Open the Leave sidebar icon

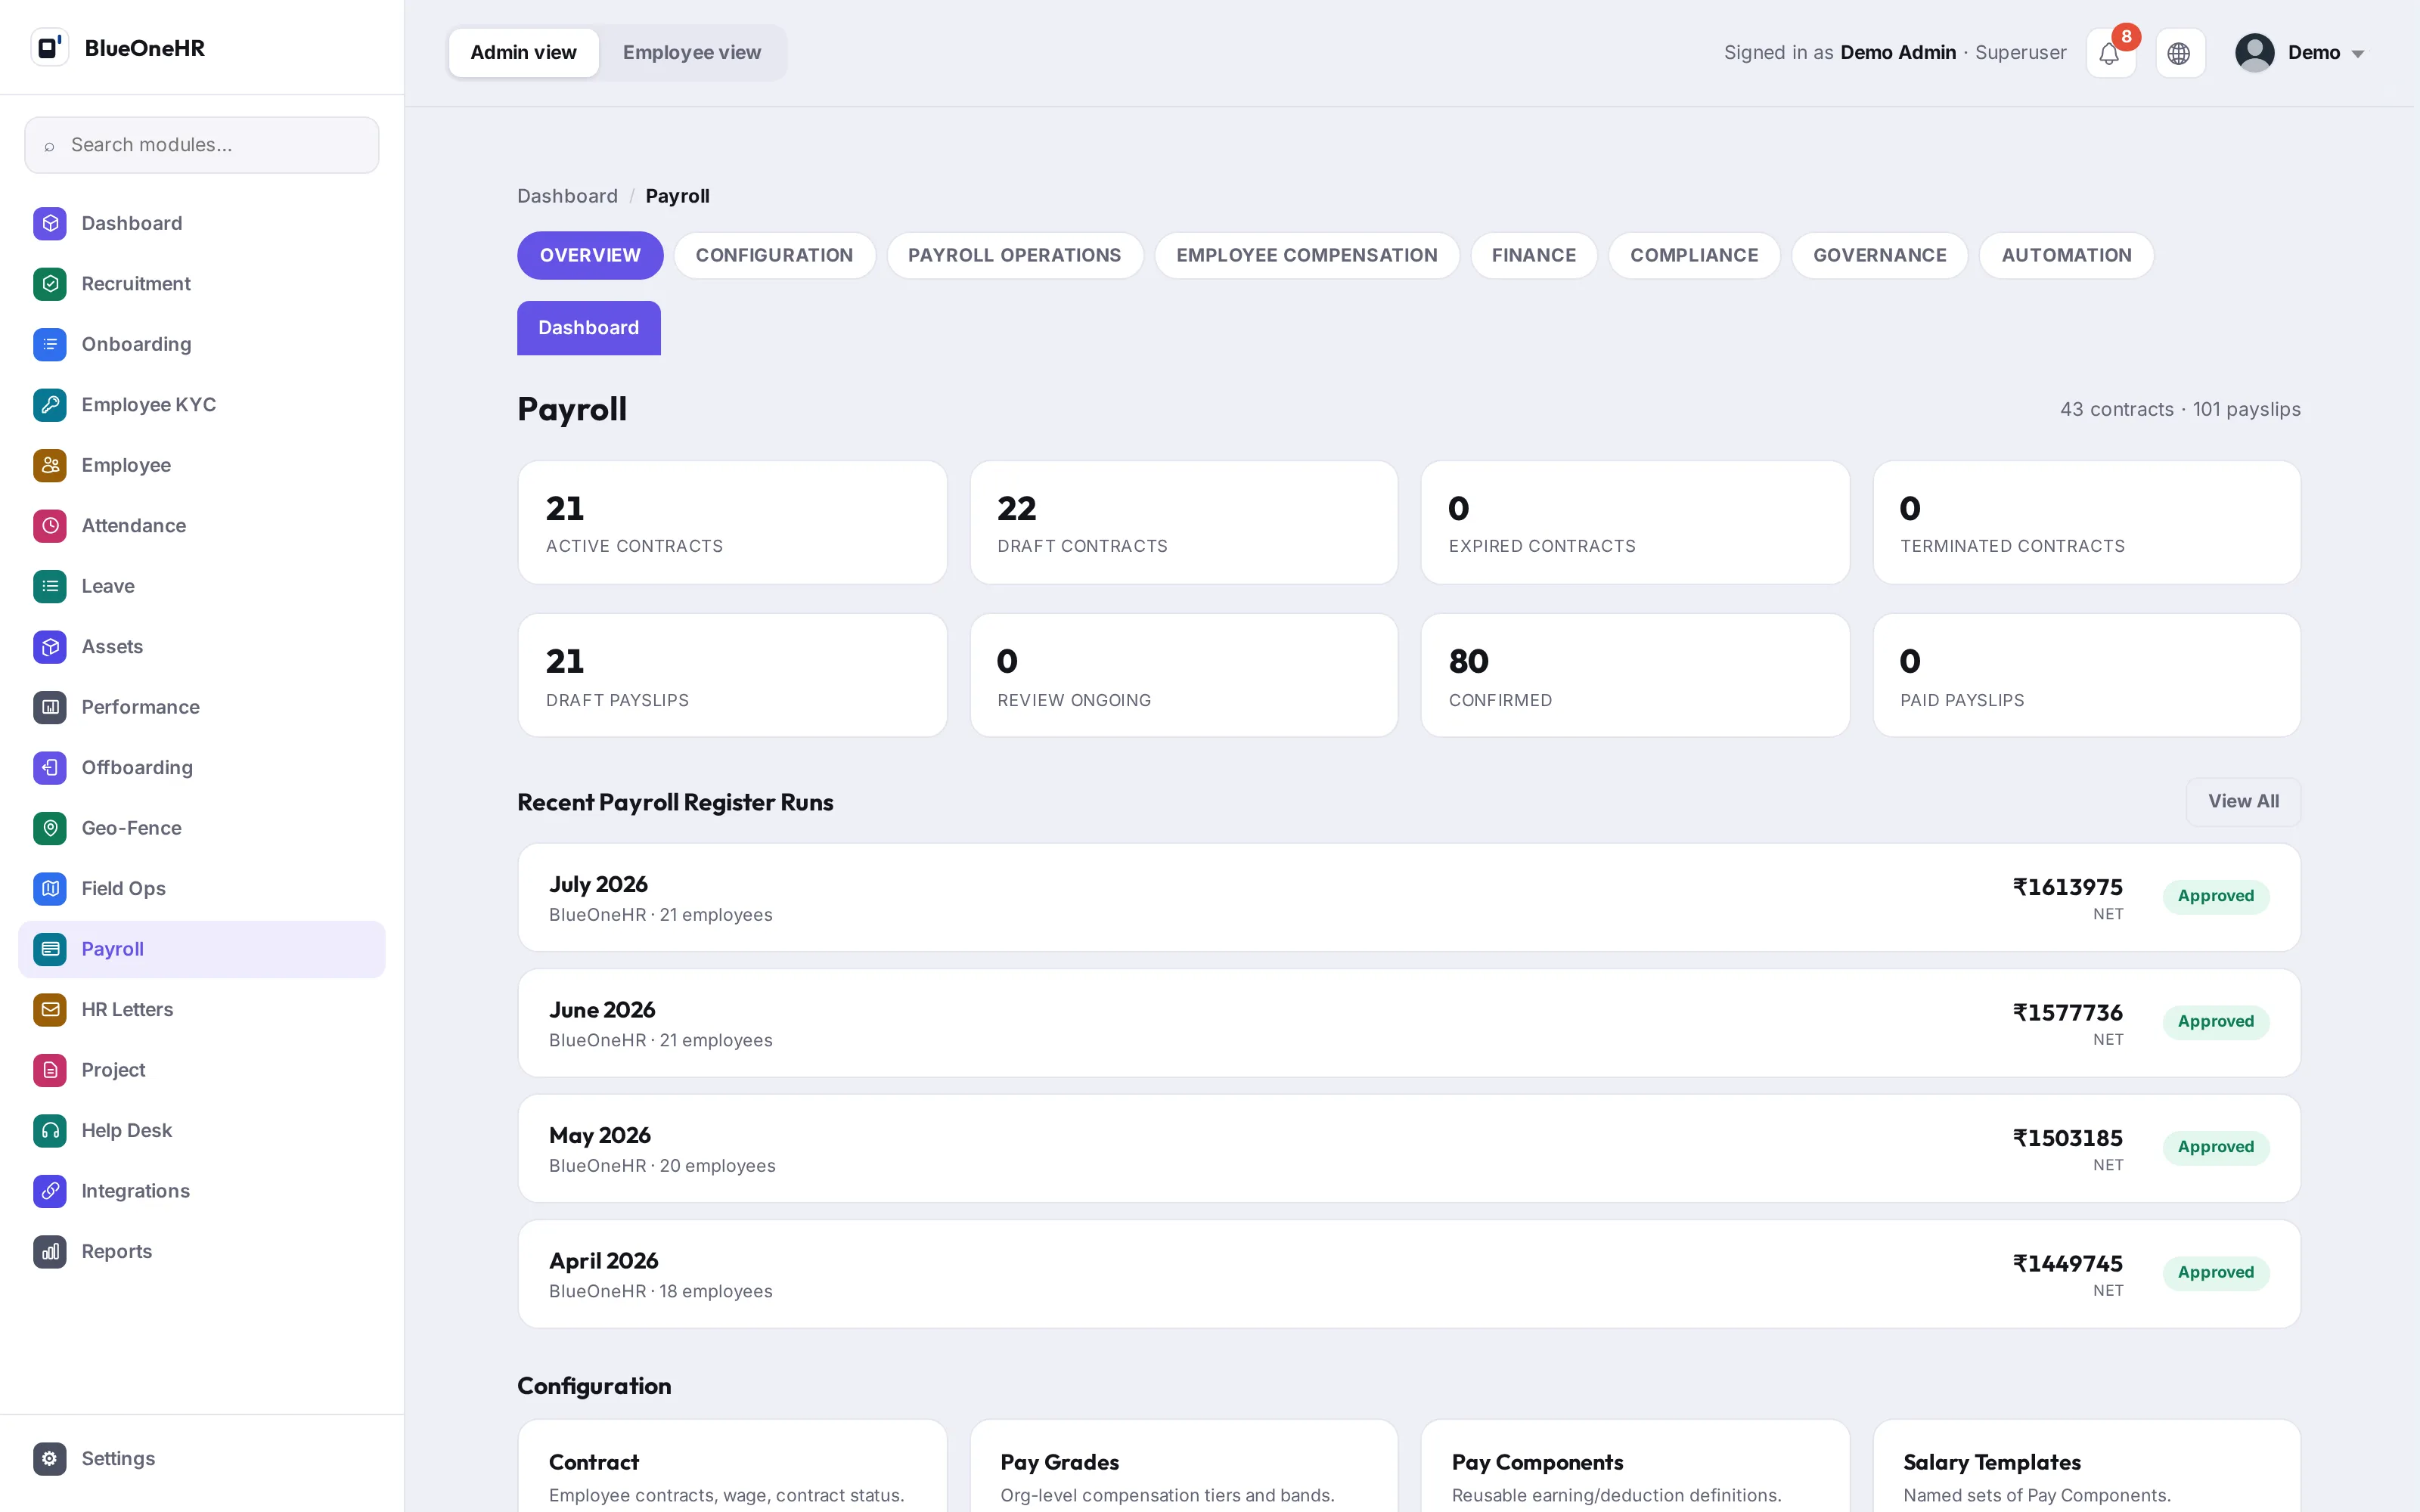[50, 586]
